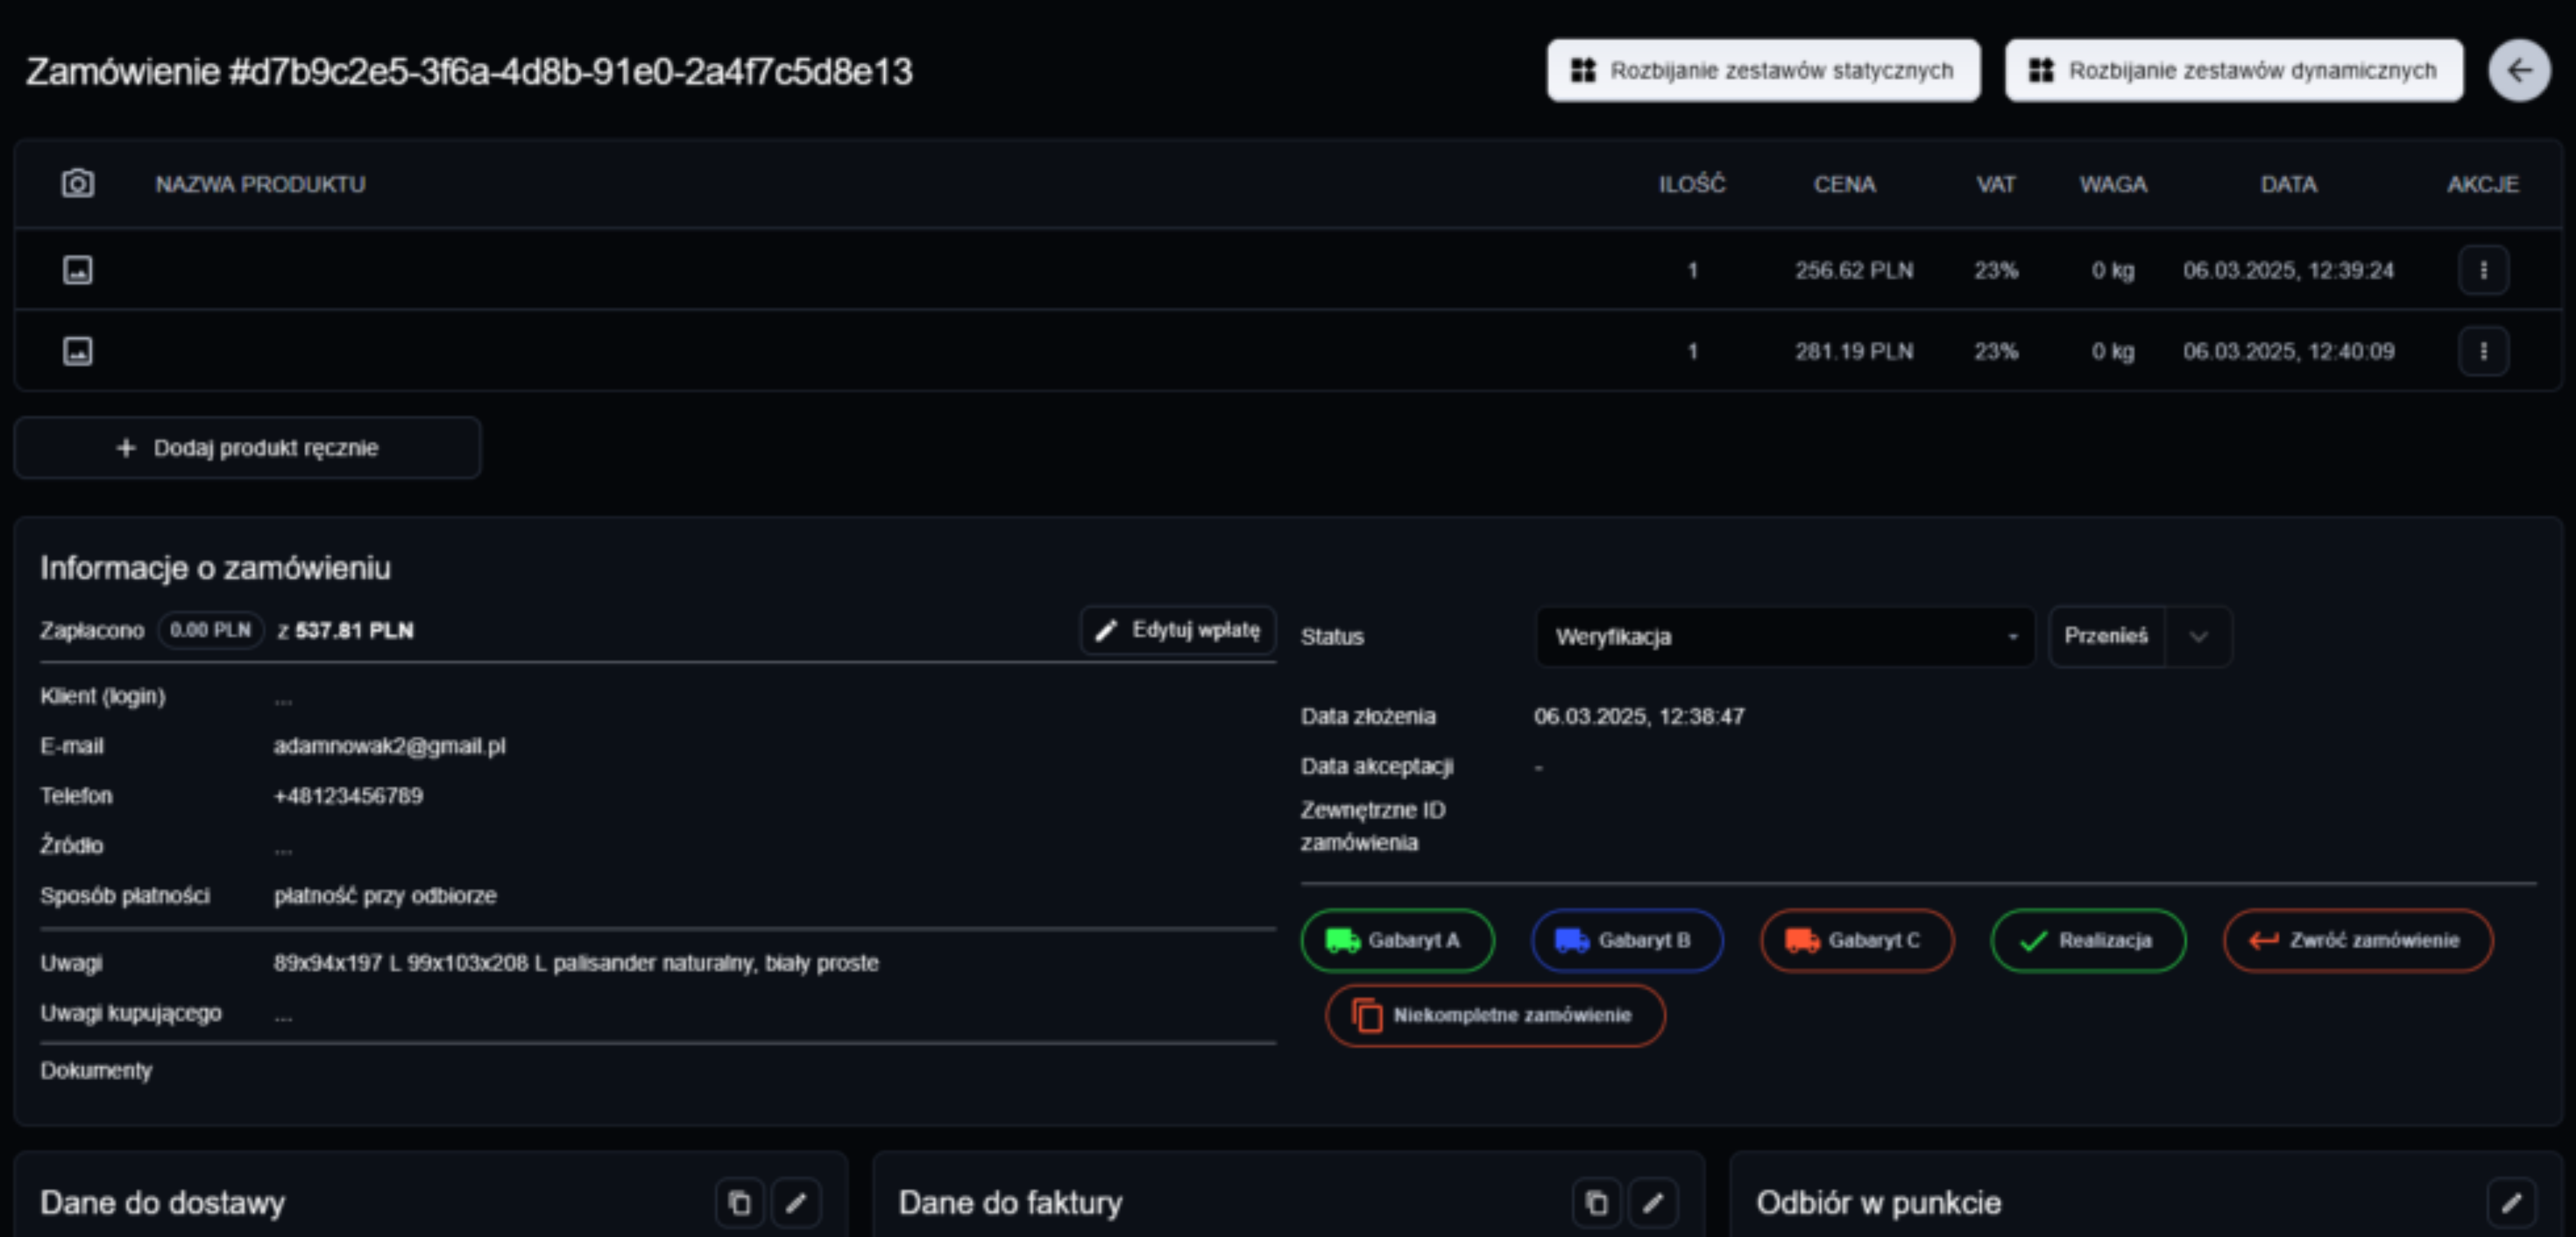Select Gabaryt A green truck button
This screenshot has width=2576, height=1237.
[x=1397, y=940]
